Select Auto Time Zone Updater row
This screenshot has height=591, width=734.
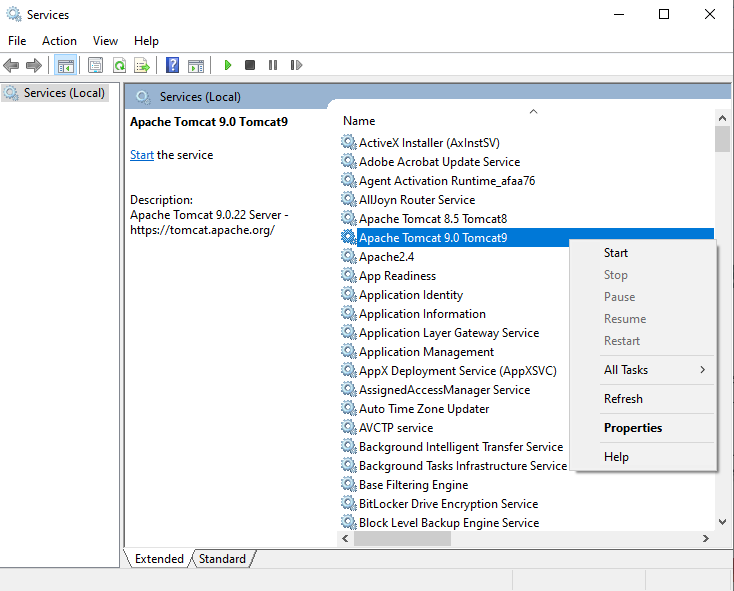424,409
